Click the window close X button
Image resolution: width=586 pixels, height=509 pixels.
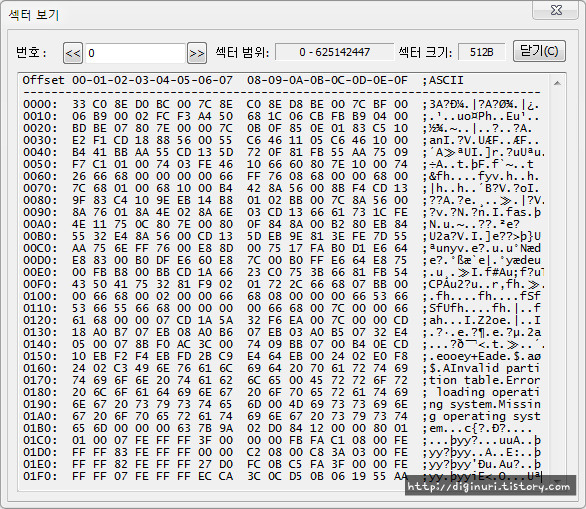556,10
